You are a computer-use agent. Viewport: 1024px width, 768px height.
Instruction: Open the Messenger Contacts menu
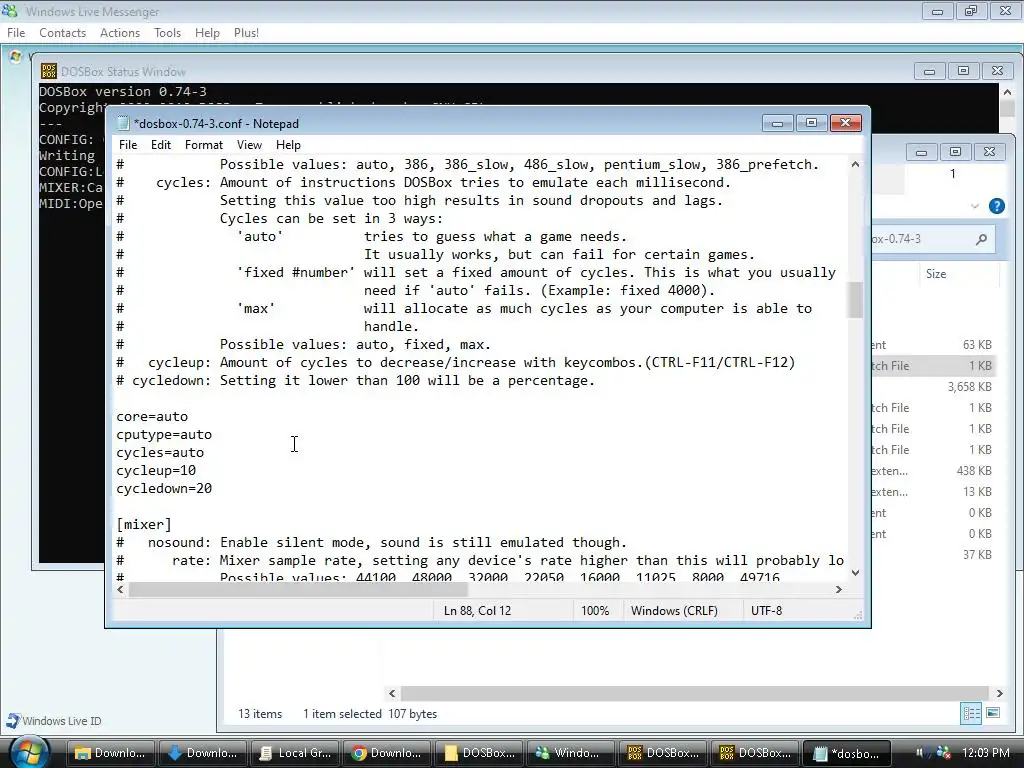pos(63,33)
